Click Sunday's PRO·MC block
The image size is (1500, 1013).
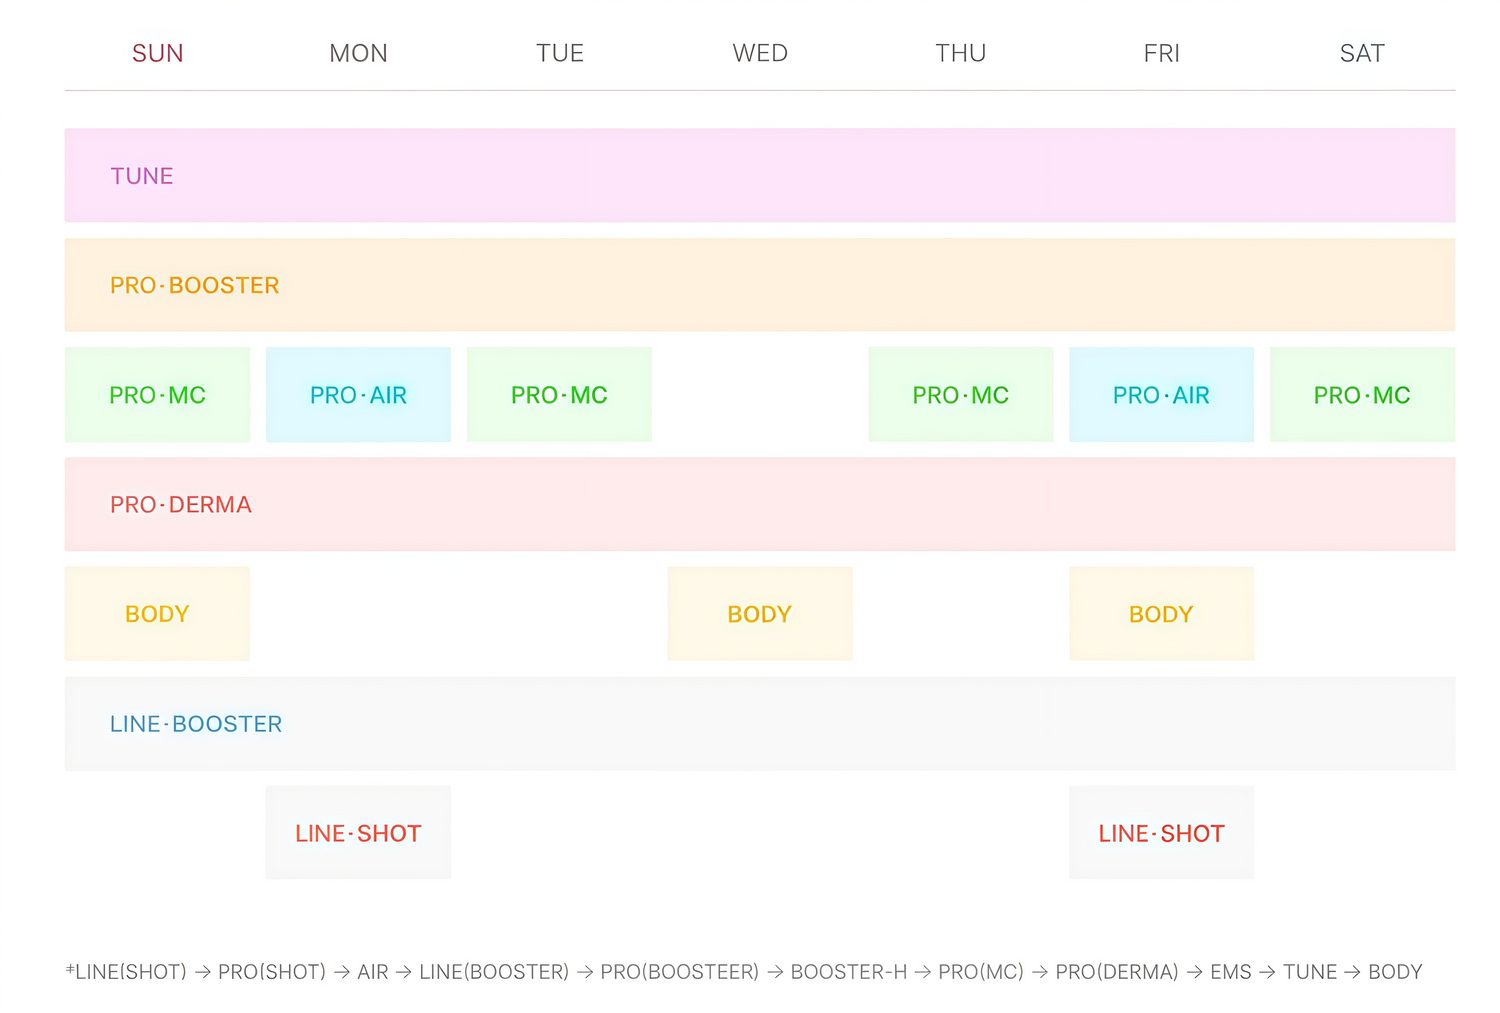(158, 395)
